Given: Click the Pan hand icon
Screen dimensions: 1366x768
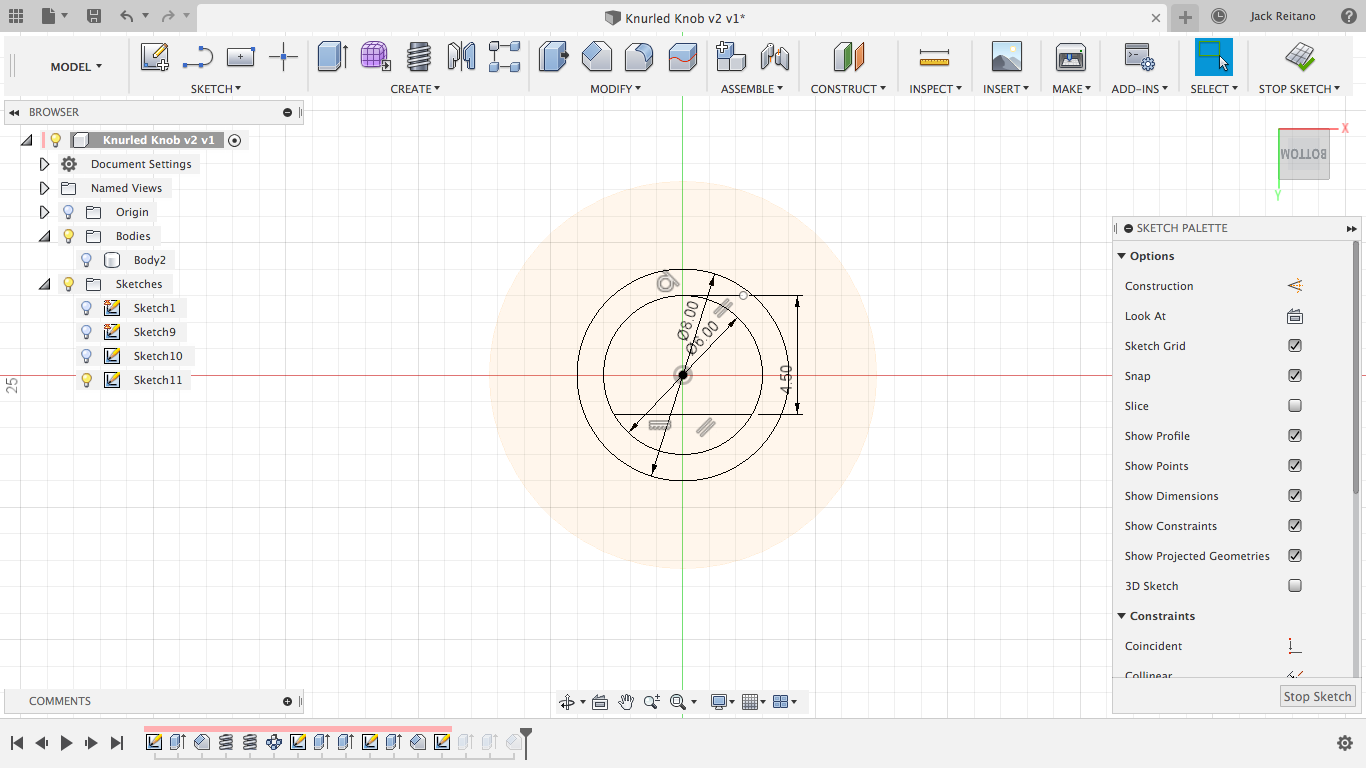Looking at the screenshot, I should 626,702.
